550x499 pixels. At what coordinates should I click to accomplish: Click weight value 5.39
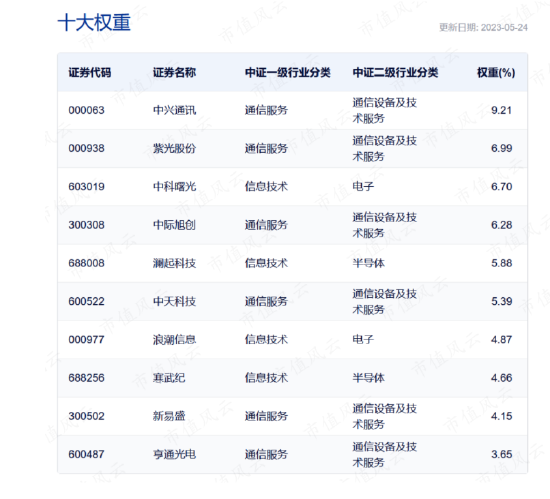point(502,301)
